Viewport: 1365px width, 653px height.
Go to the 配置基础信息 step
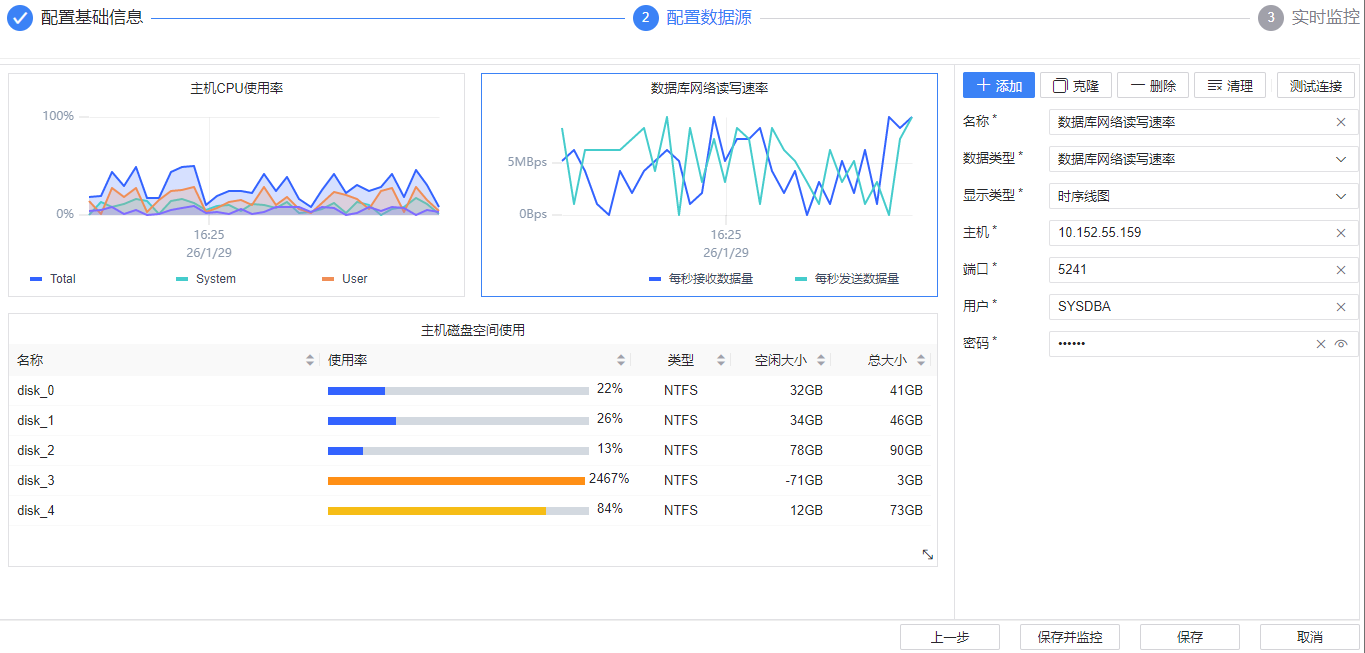pos(92,17)
